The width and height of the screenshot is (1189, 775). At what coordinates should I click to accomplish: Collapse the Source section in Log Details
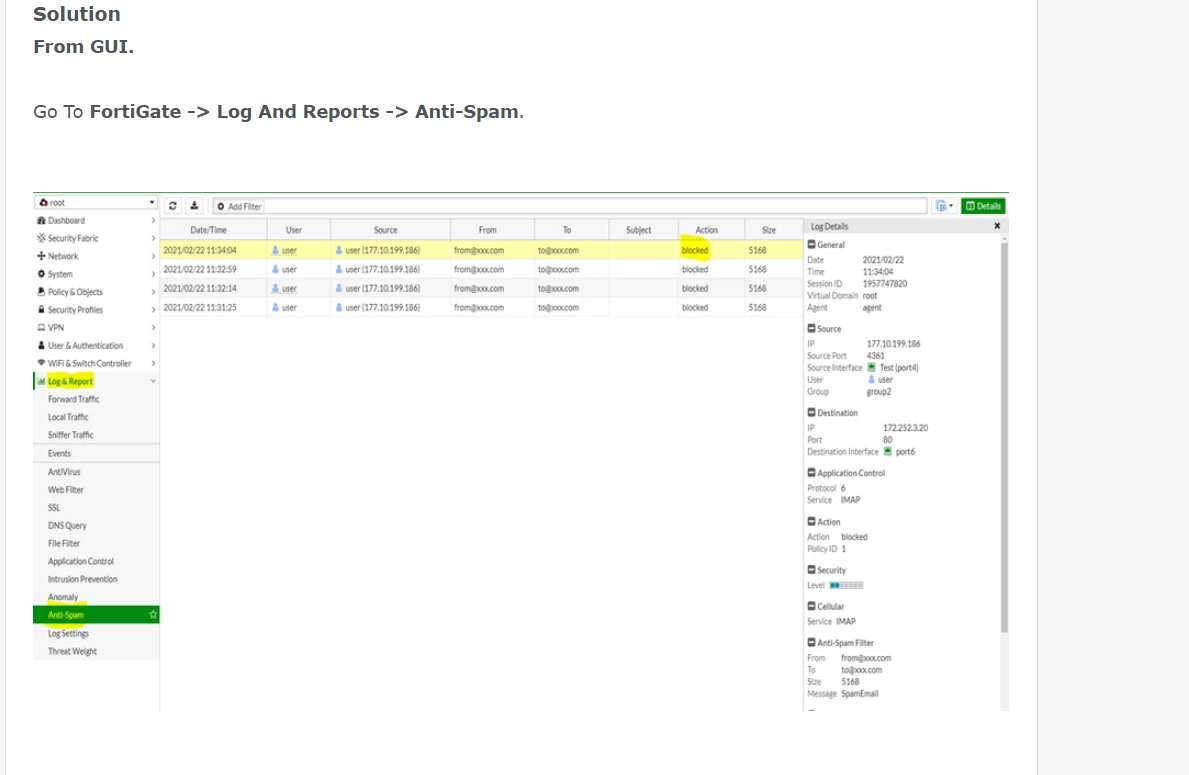[x=811, y=329]
